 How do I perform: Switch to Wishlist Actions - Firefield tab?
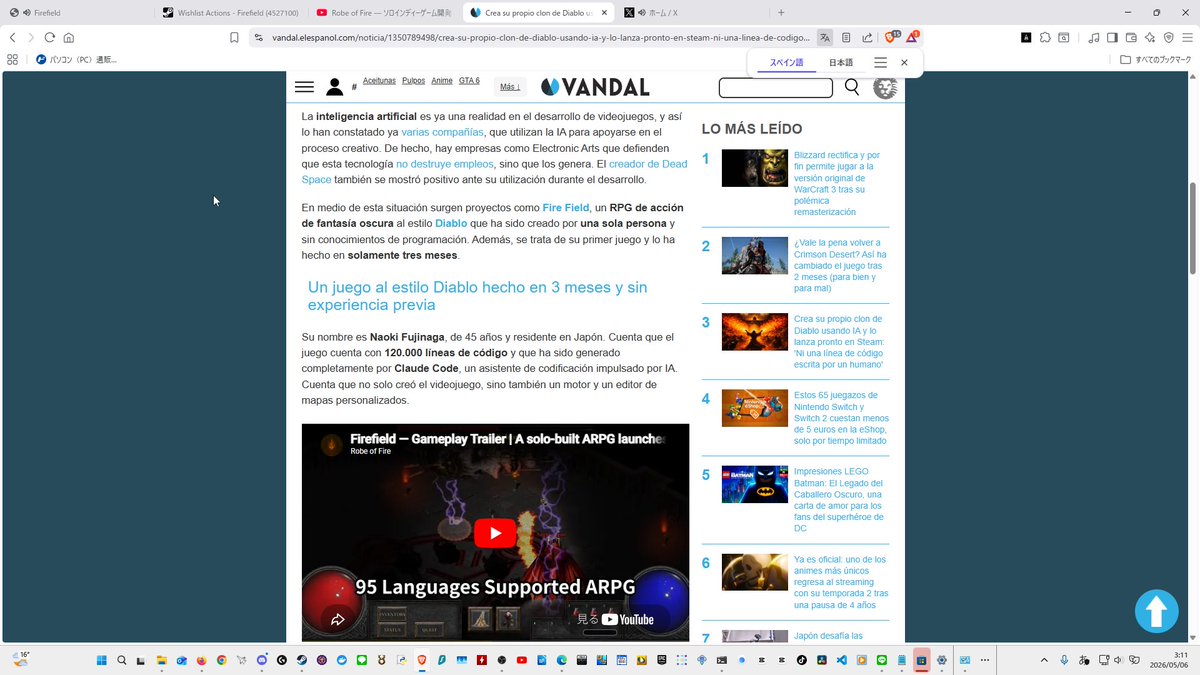click(230, 12)
